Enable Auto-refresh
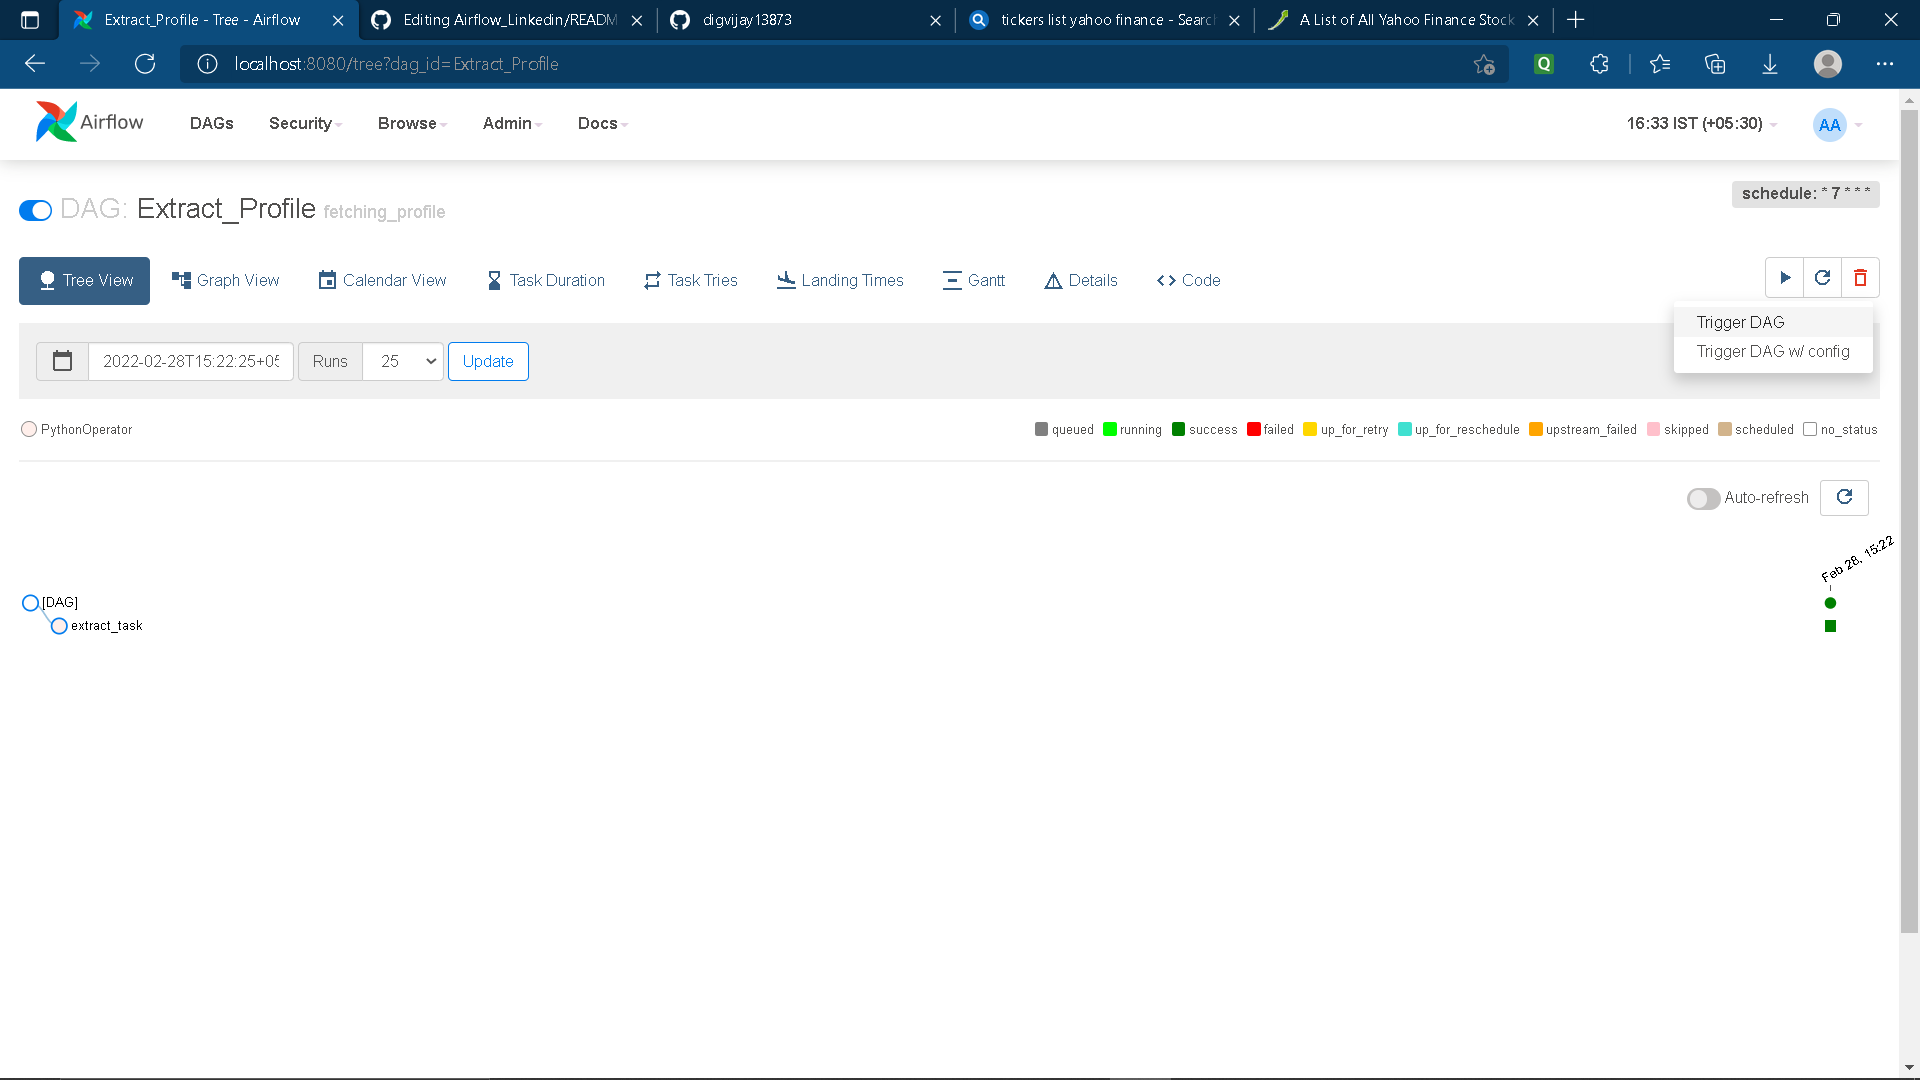Screen dimensions: 1920x1080 (1703, 498)
